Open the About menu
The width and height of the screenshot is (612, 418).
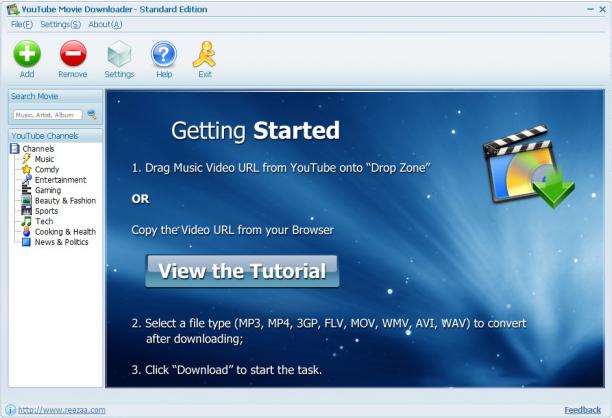(105, 25)
